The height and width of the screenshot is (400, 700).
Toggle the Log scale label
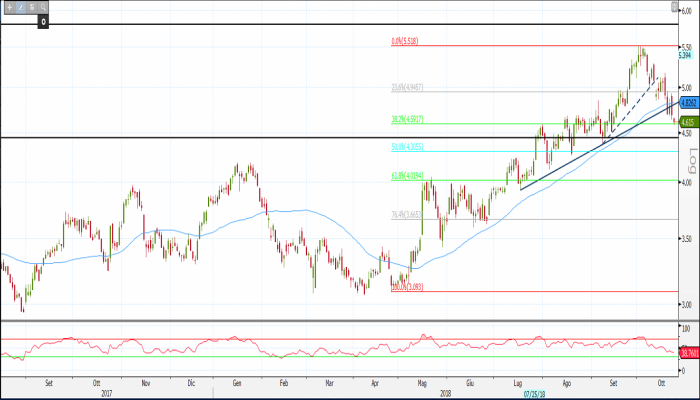pos(689,162)
